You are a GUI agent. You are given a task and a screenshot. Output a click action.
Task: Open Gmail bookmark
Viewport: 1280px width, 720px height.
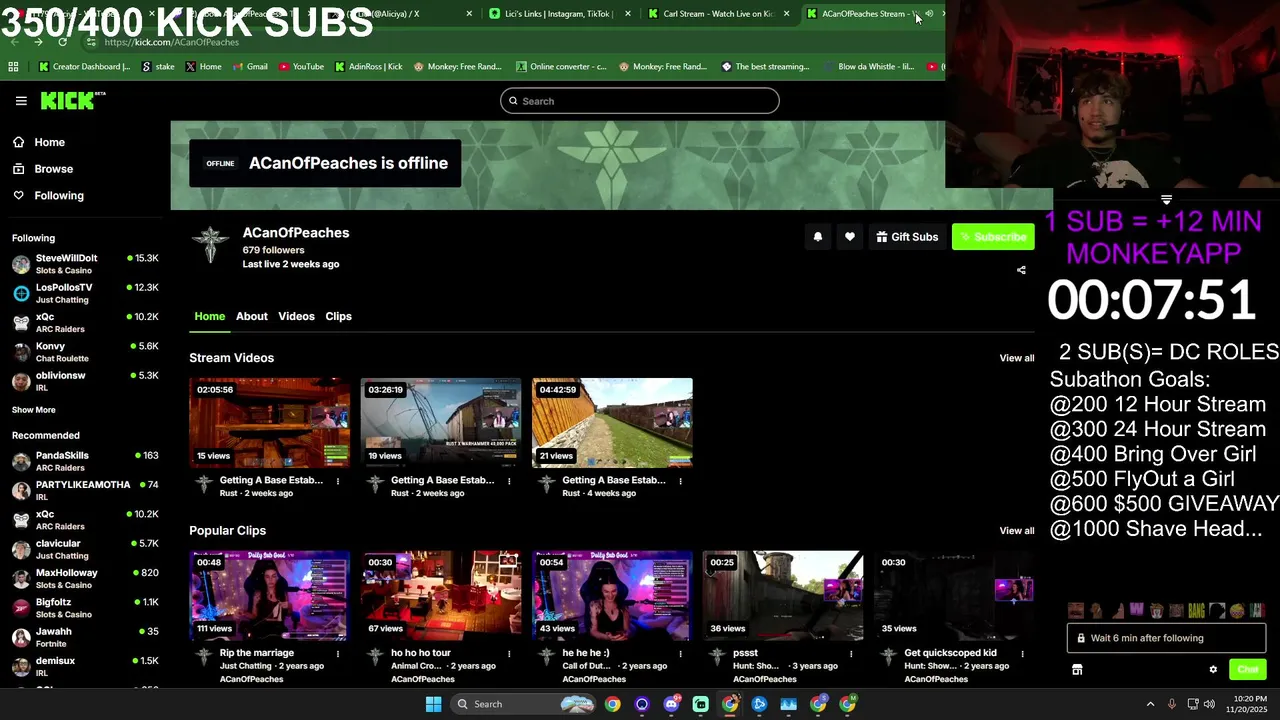pyautogui.click(x=251, y=67)
